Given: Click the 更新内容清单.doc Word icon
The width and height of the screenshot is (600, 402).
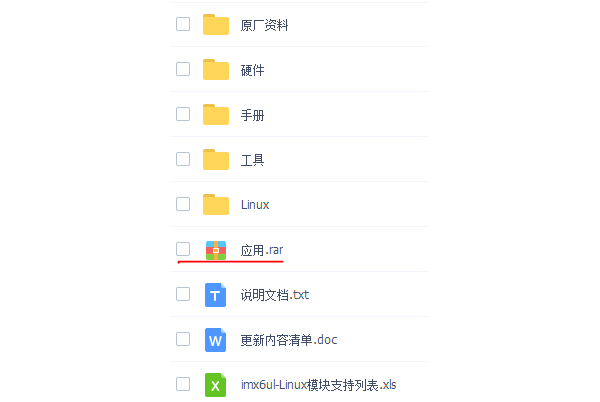Looking at the screenshot, I should [x=216, y=339].
